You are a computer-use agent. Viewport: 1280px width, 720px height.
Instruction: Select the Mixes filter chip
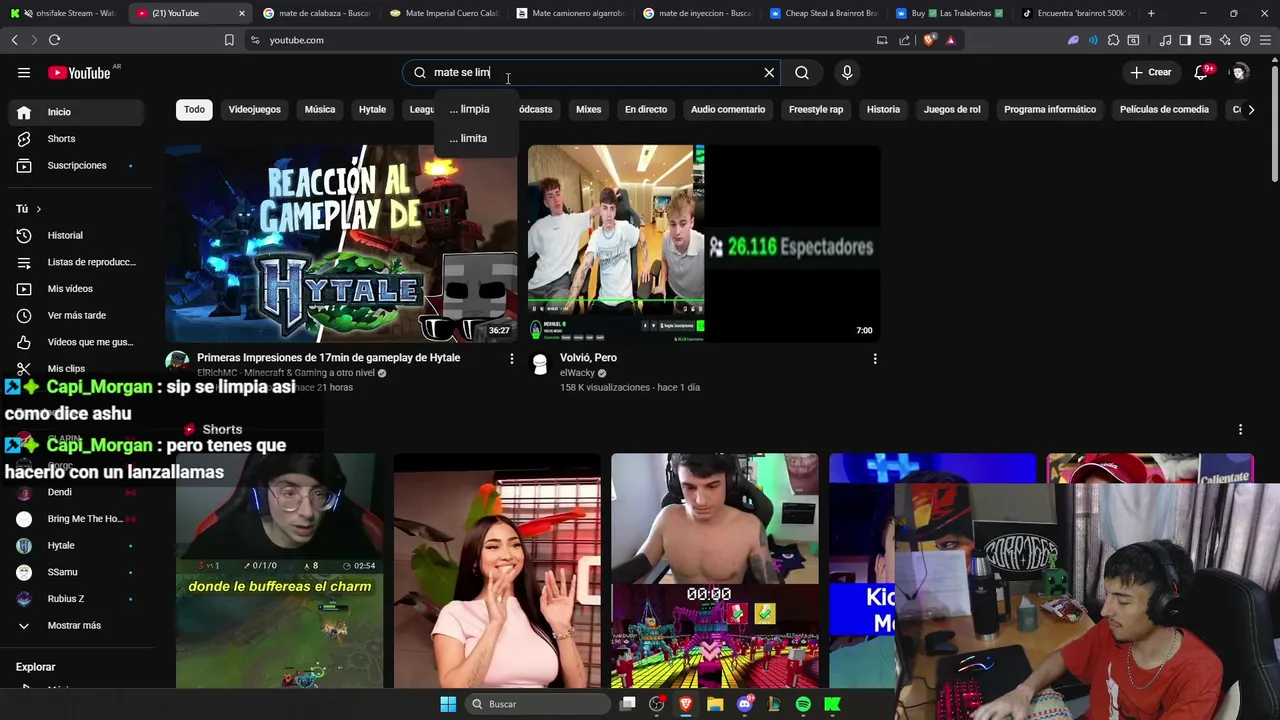pyautogui.click(x=588, y=109)
